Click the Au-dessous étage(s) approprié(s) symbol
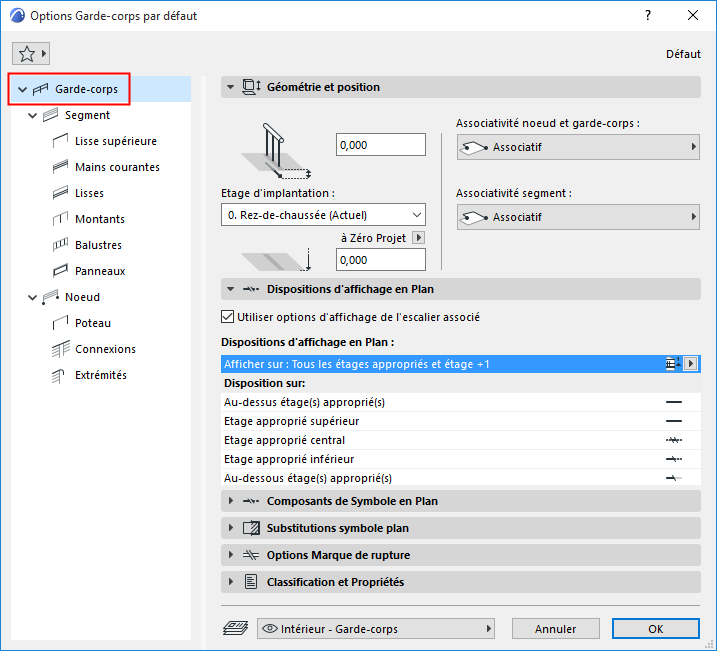717x651 pixels. pos(674,478)
